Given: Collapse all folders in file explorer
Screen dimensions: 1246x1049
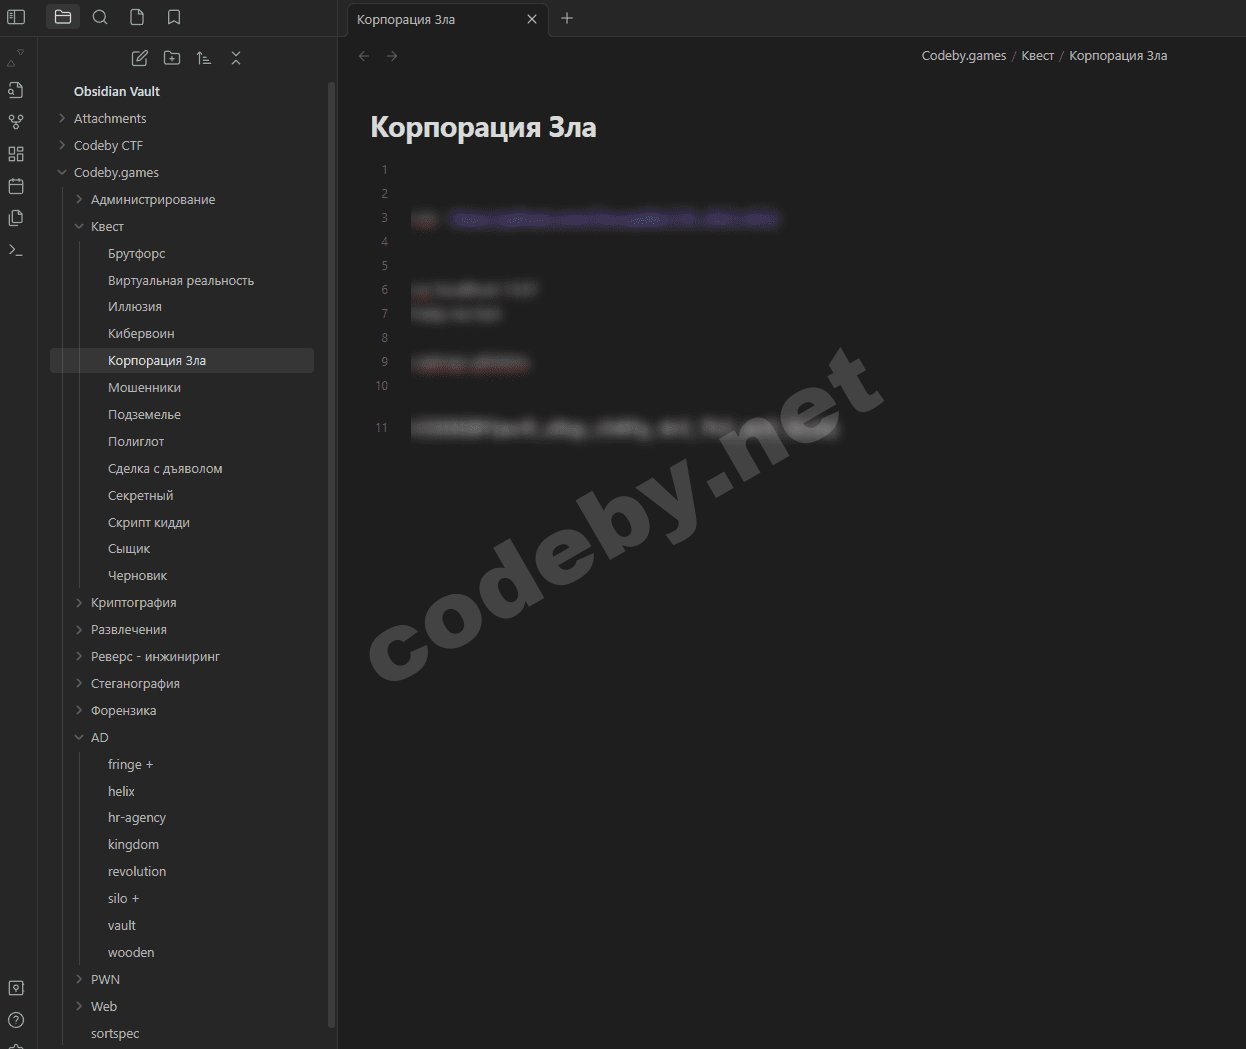Looking at the screenshot, I should pyautogui.click(x=236, y=58).
